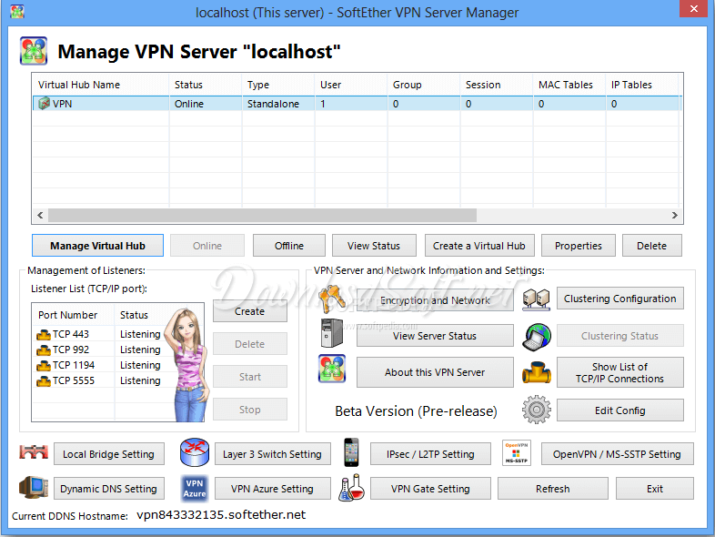The height and width of the screenshot is (537, 715).
Task: Open VPN Gate Setting
Action: click(430, 489)
